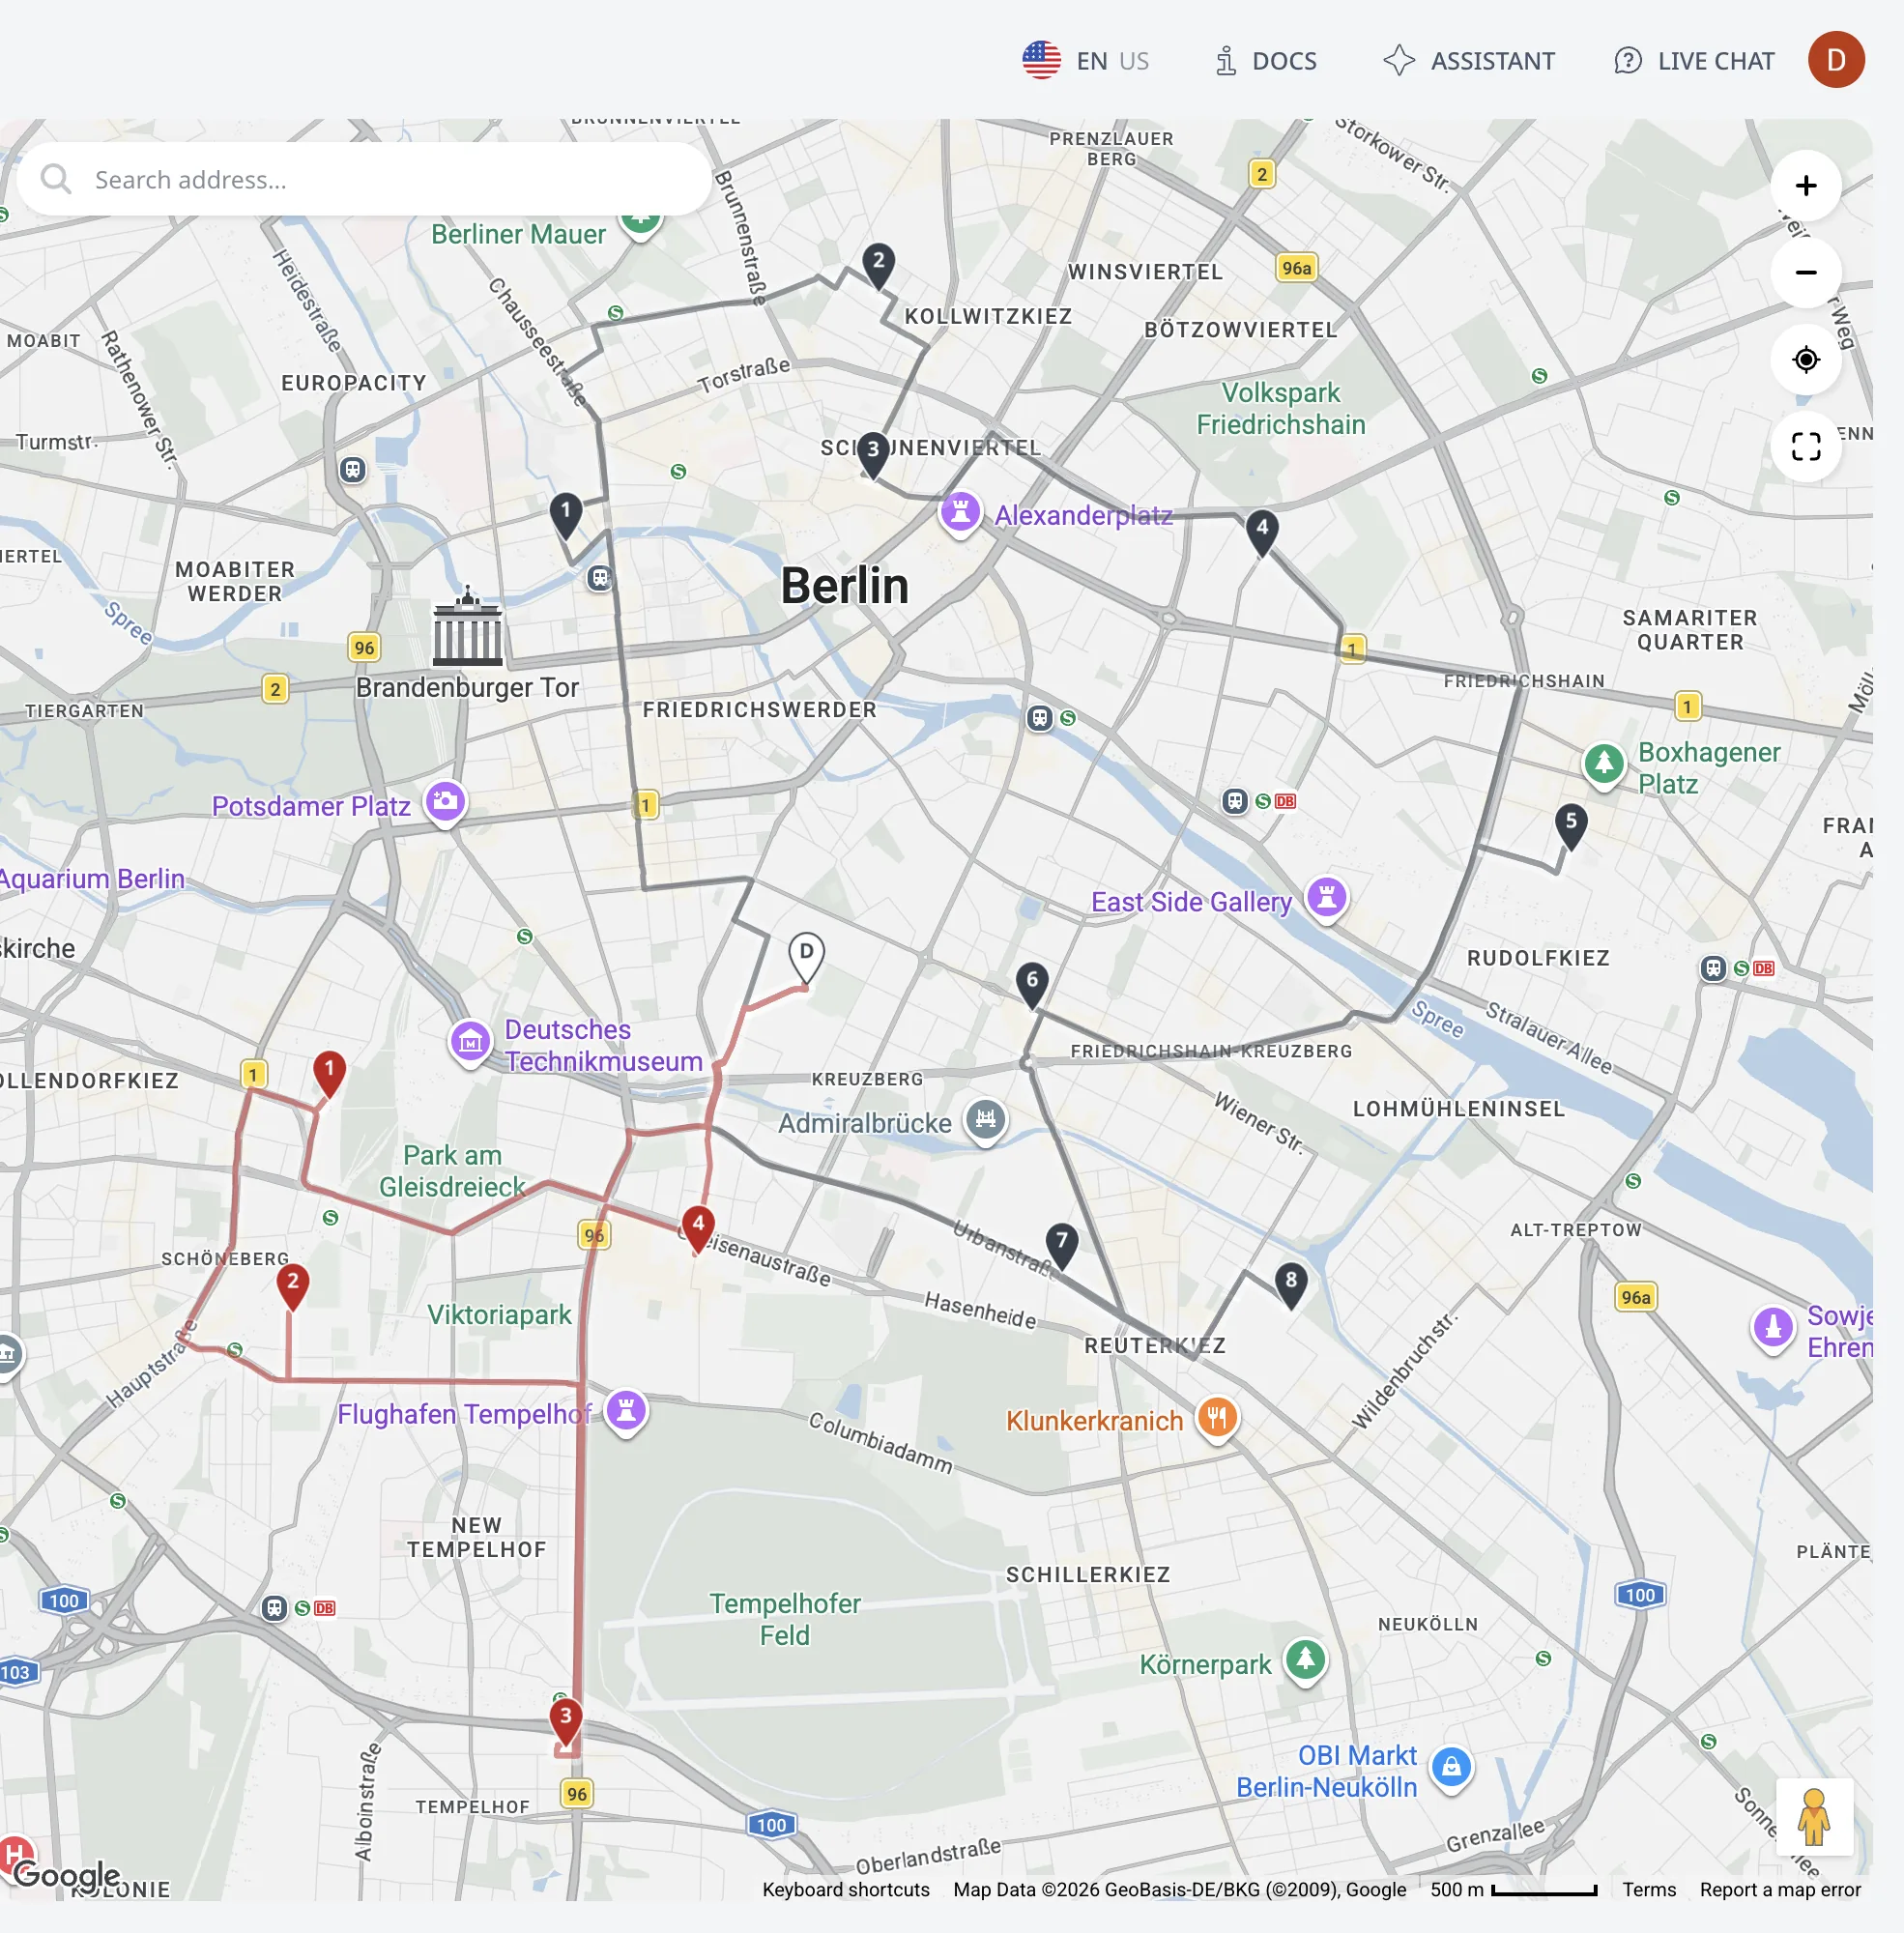Viewport: 1904px width, 1933px height.
Task: Click the Klunkerkranich restaurant icon
Action: (x=1217, y=1418)
